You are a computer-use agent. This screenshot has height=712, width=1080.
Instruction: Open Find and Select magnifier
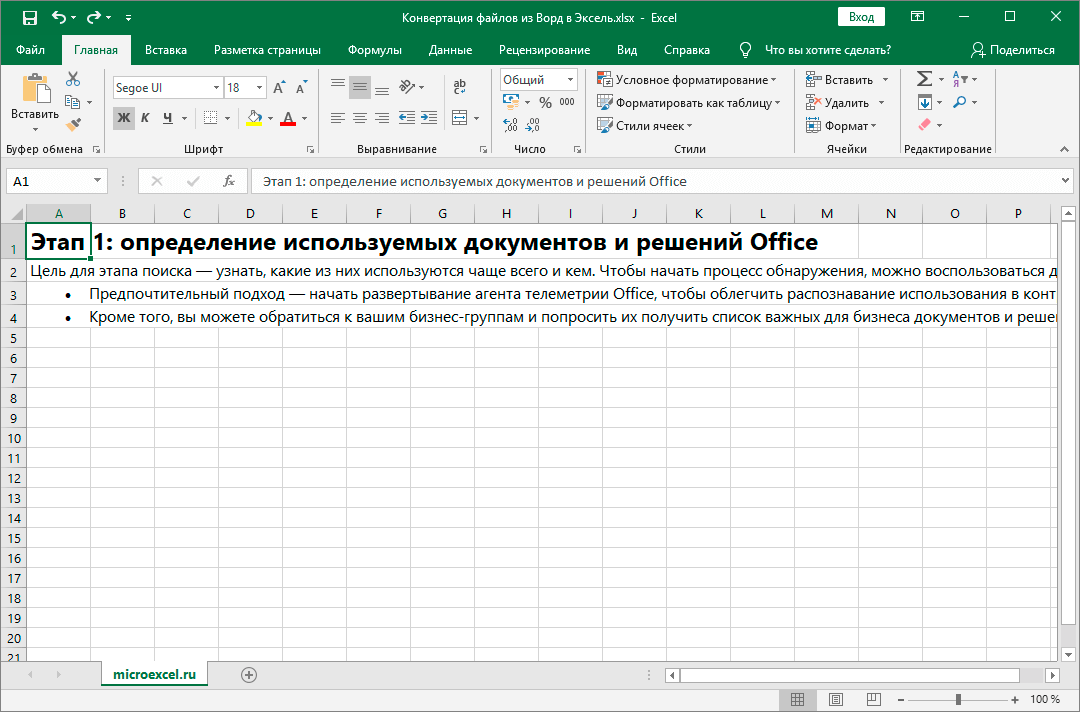click(x=959, y=102)
